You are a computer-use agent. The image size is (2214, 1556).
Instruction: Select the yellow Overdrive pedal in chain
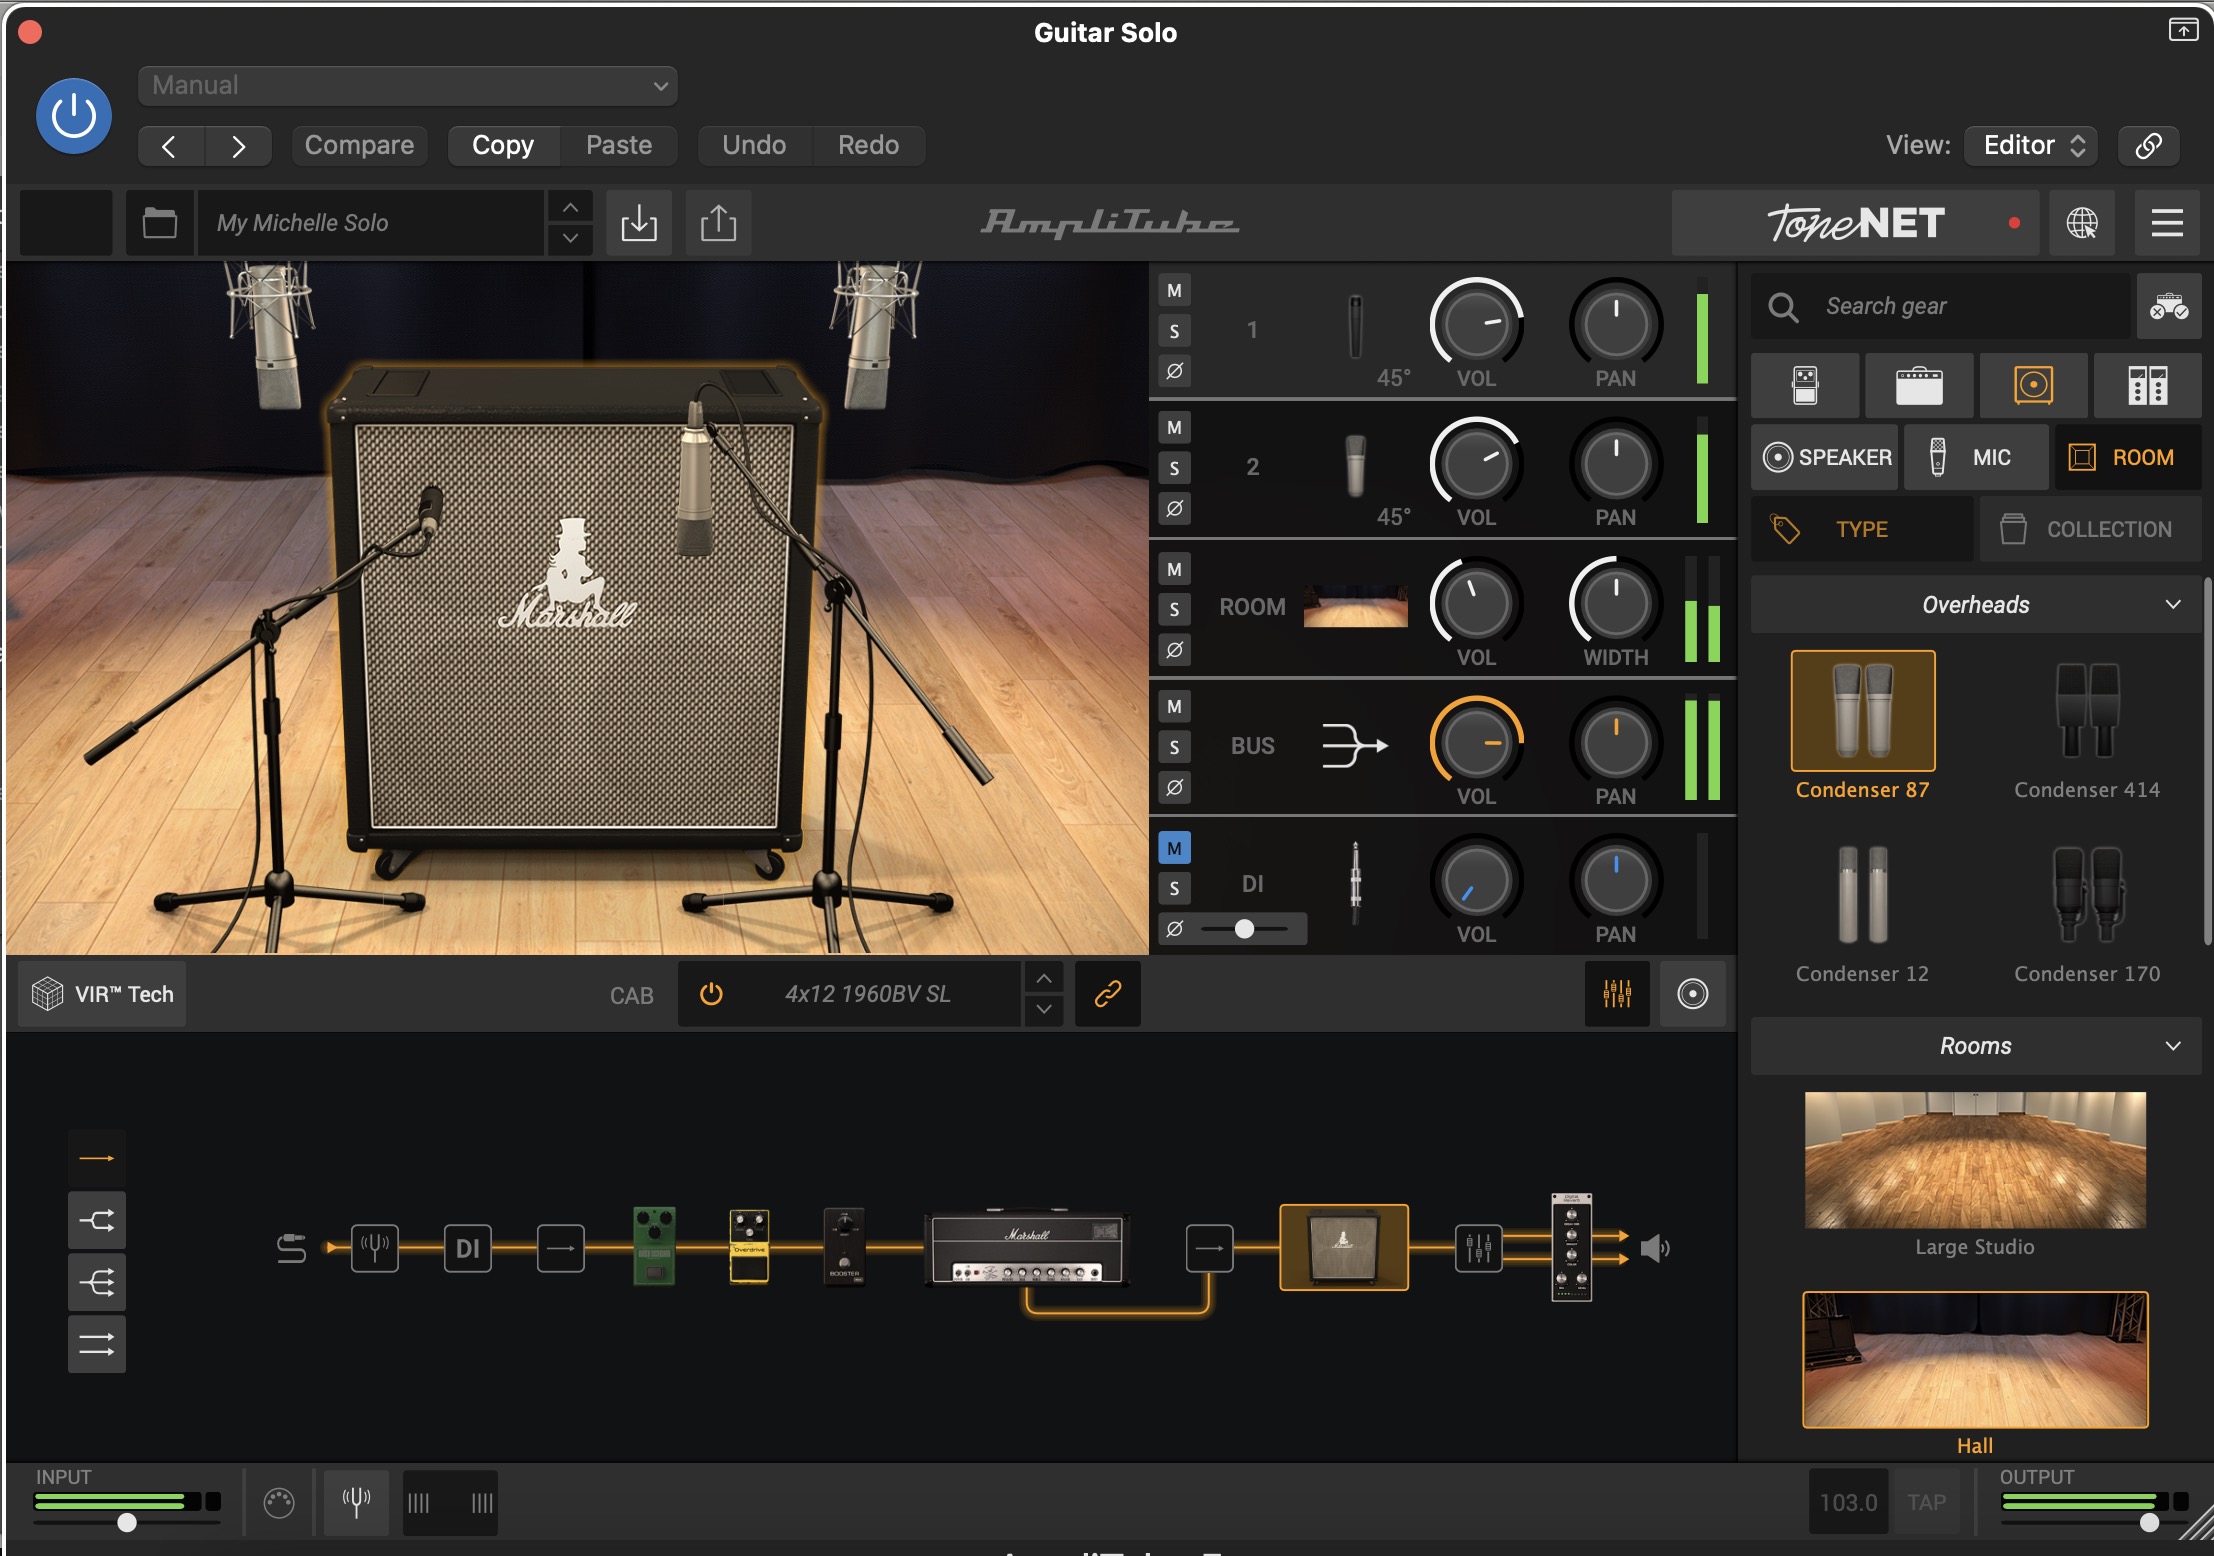749,1246
